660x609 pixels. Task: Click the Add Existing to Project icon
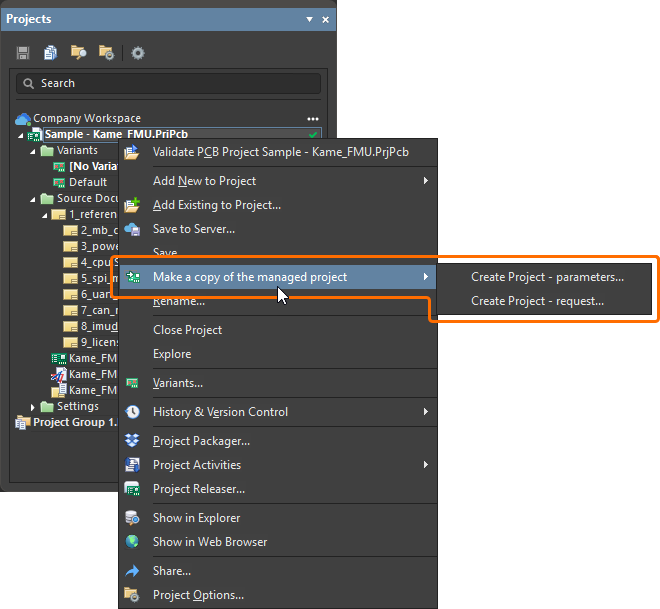pyautogui.click(x=132, y=205)
